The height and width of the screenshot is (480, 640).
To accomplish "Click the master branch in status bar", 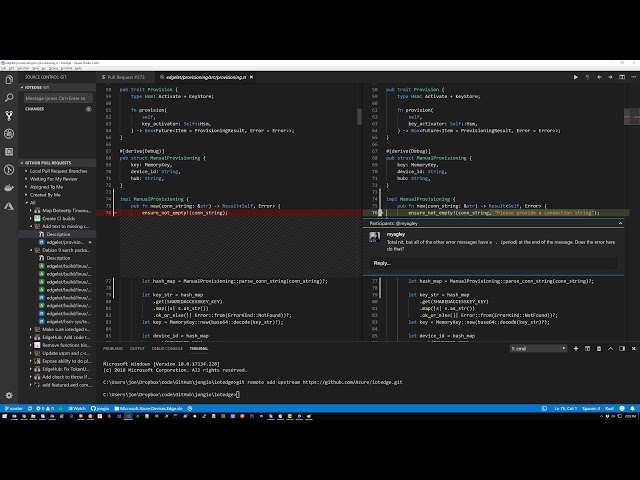I will (13, 408).
